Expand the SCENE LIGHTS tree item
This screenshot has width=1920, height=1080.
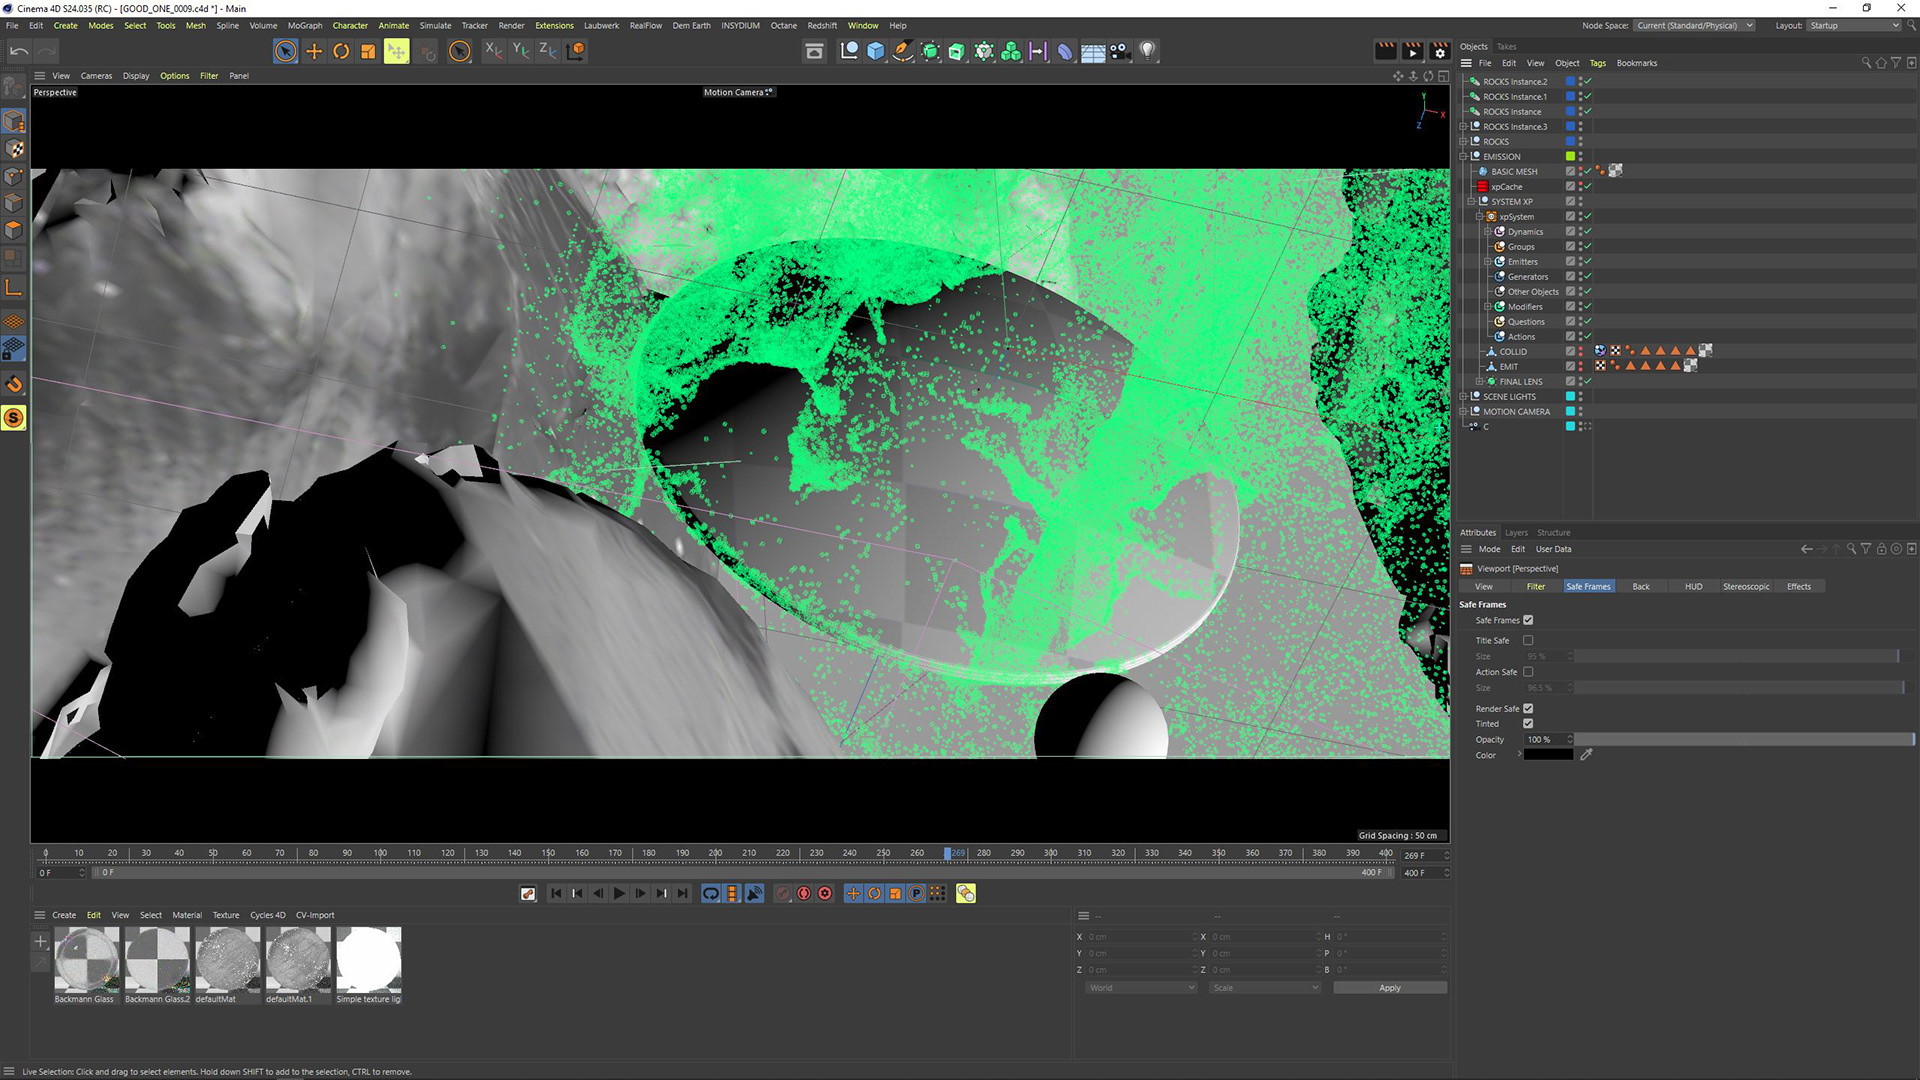1463,397
